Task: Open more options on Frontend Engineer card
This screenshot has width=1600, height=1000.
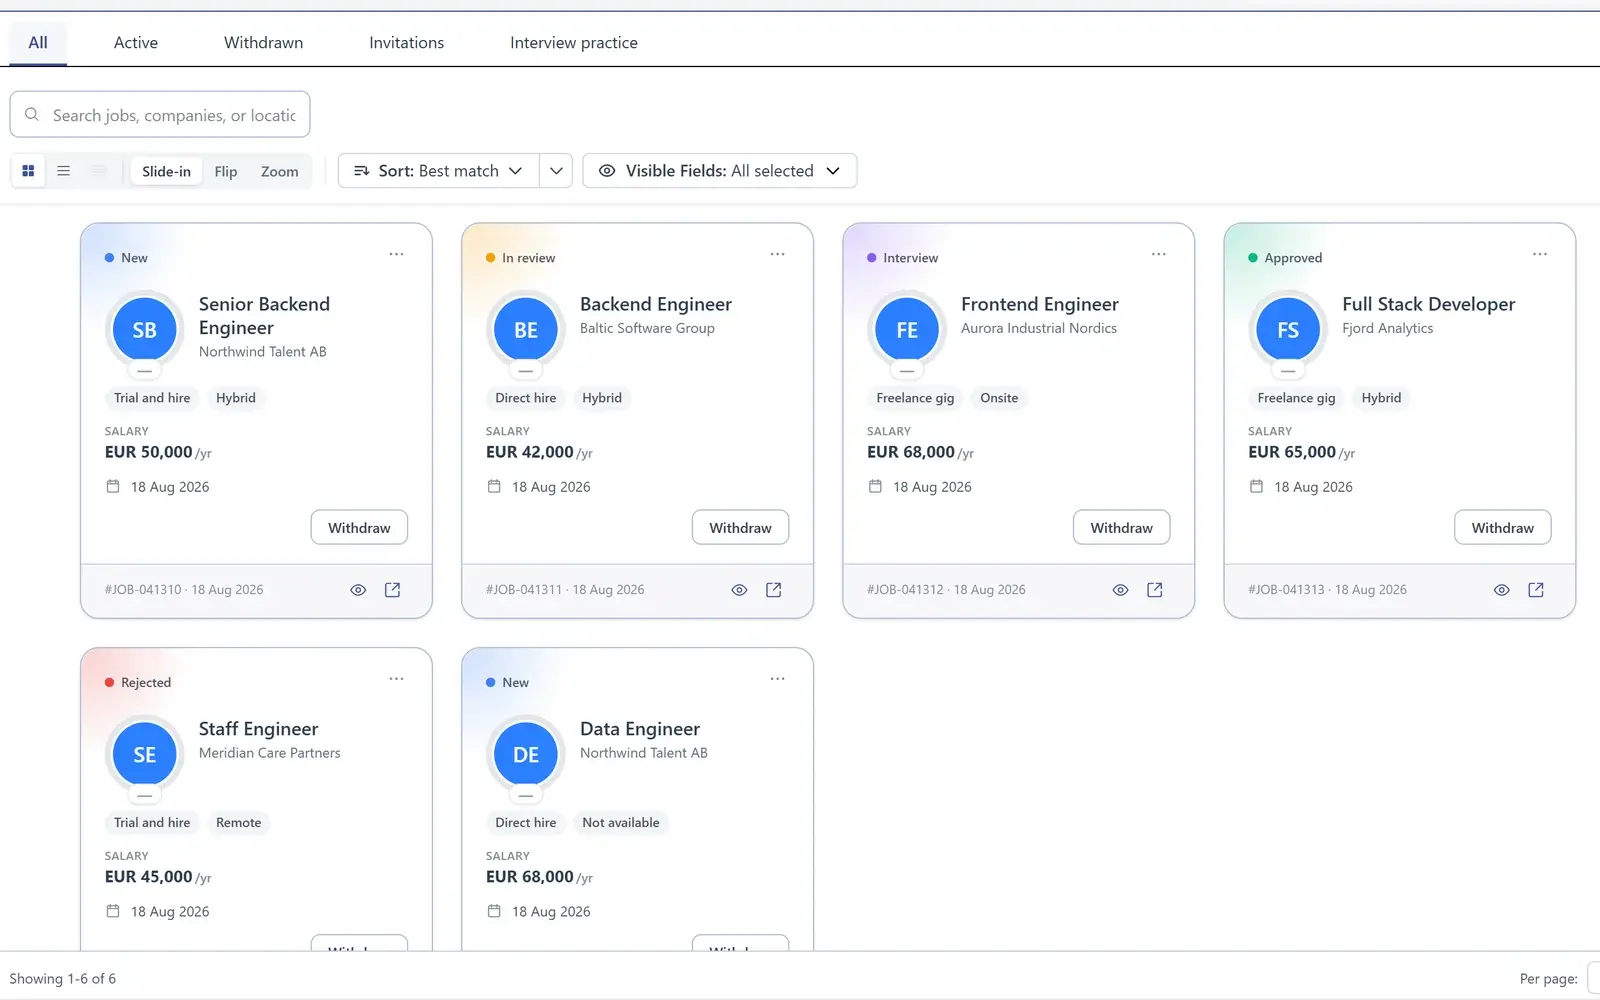Action: [1158, 254]
